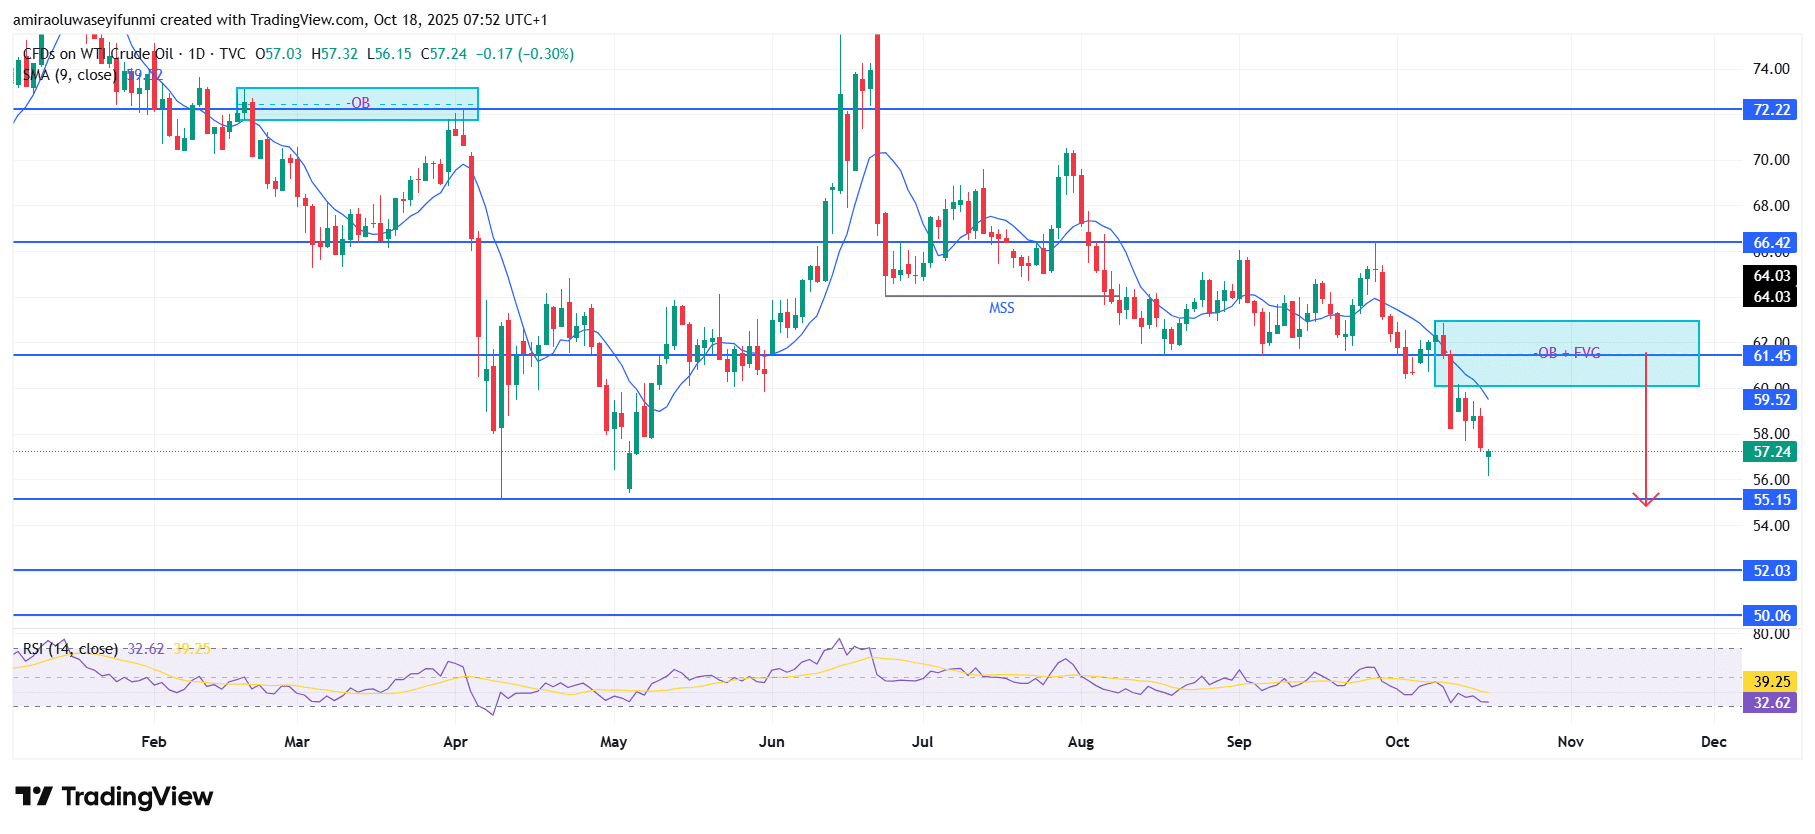The height and width of the screenshot is (834, 1815).
Task: Click the purple 32.62 RSI value tag
Action: [x=1771, y=703]
